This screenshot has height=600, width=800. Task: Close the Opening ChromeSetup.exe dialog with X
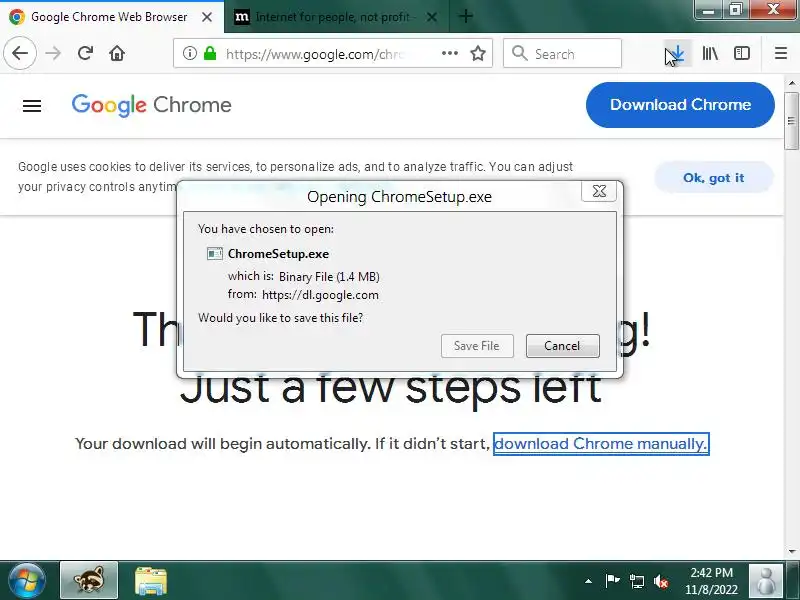click(x=599, y=191)
